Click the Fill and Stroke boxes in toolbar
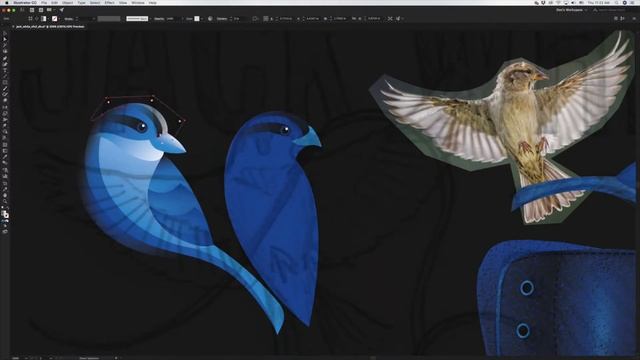Viewport: 640px width, 360px height. pyautogui.click(x=6, y=215)
